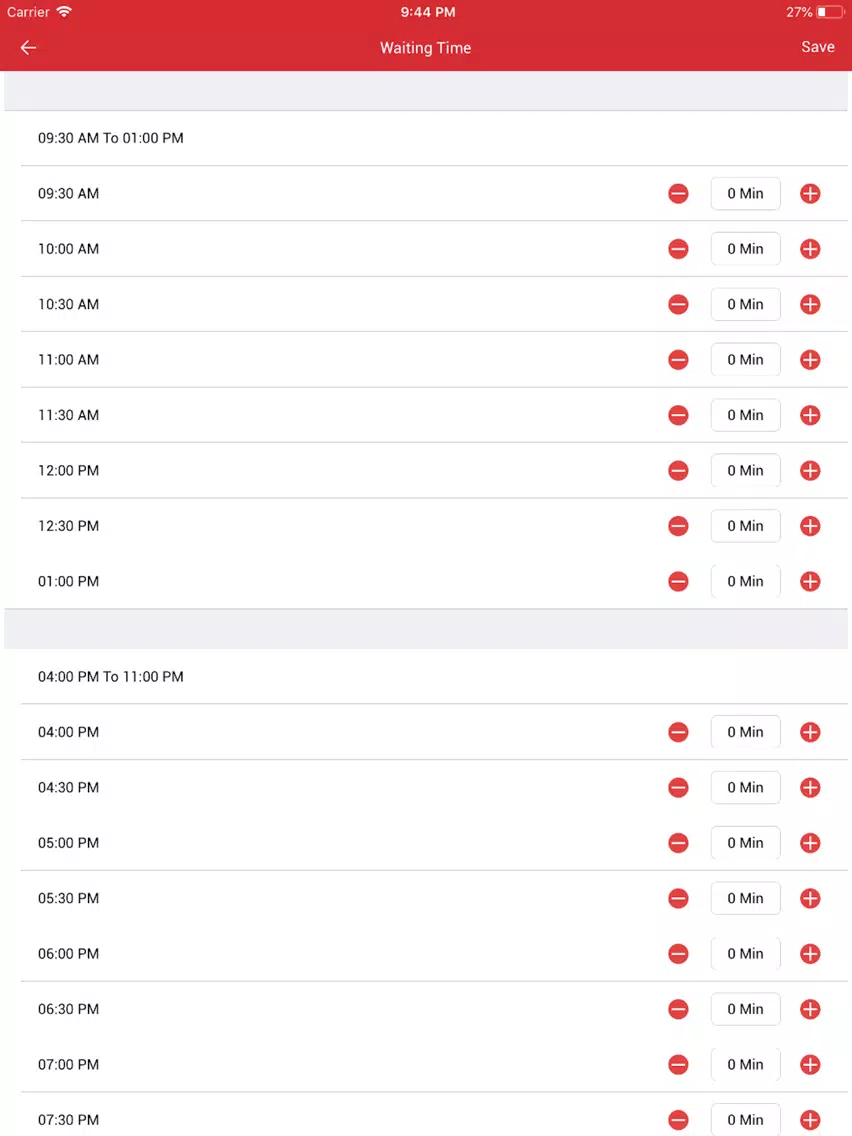Click the minus icon for 06:00 PM

tap(678, 954)
